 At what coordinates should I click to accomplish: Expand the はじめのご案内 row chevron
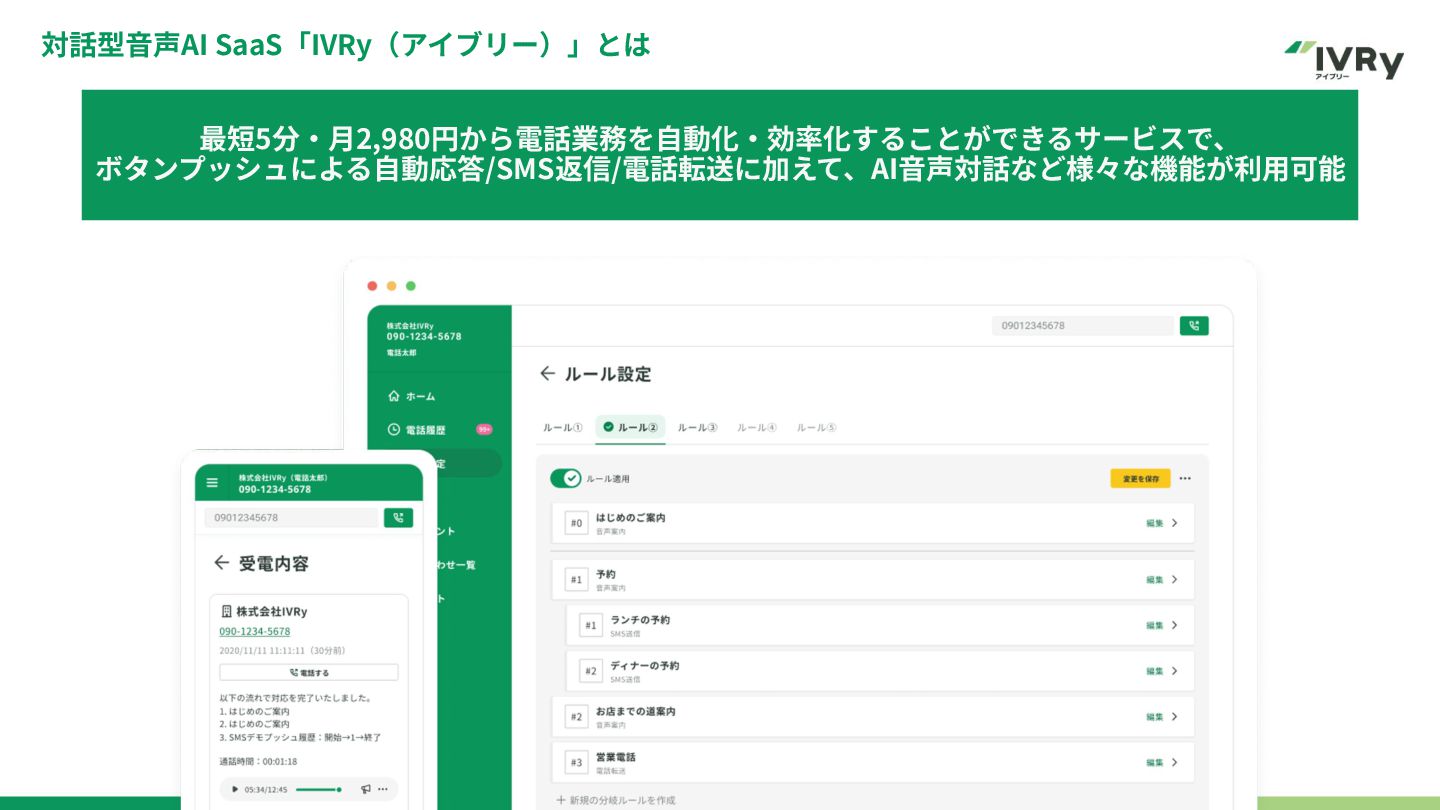click(x=1175, y=523)
